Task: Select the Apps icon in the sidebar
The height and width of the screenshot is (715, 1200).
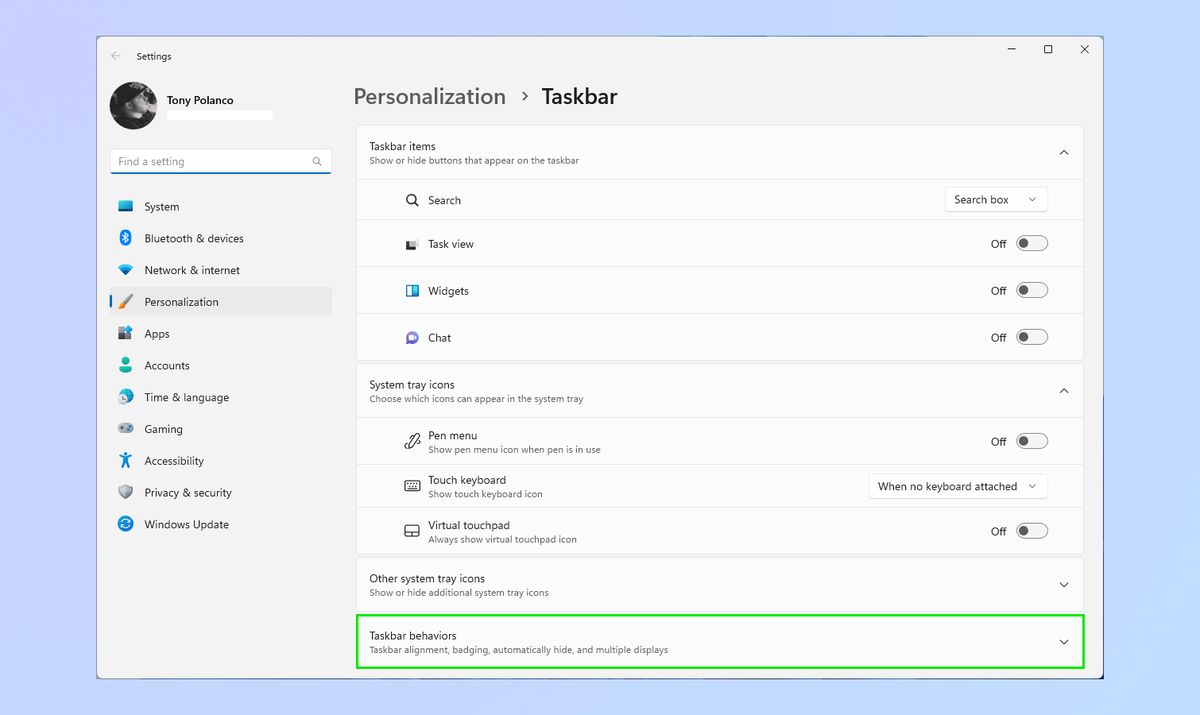Action: click(x=125, y=333)
